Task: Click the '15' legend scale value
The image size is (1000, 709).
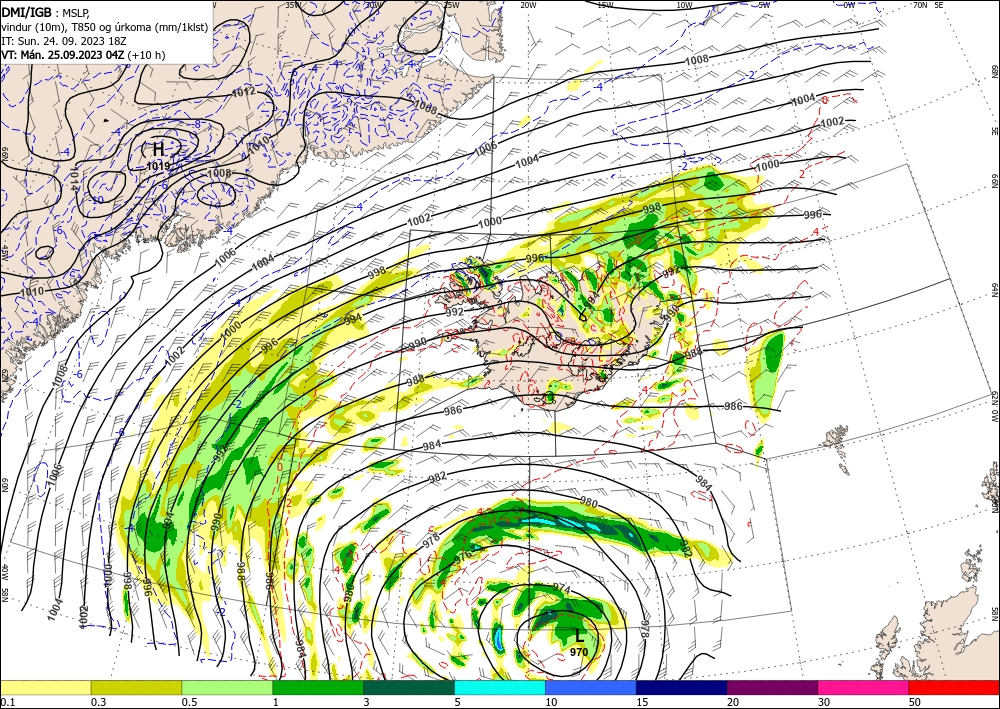Action: coord(642,702)
